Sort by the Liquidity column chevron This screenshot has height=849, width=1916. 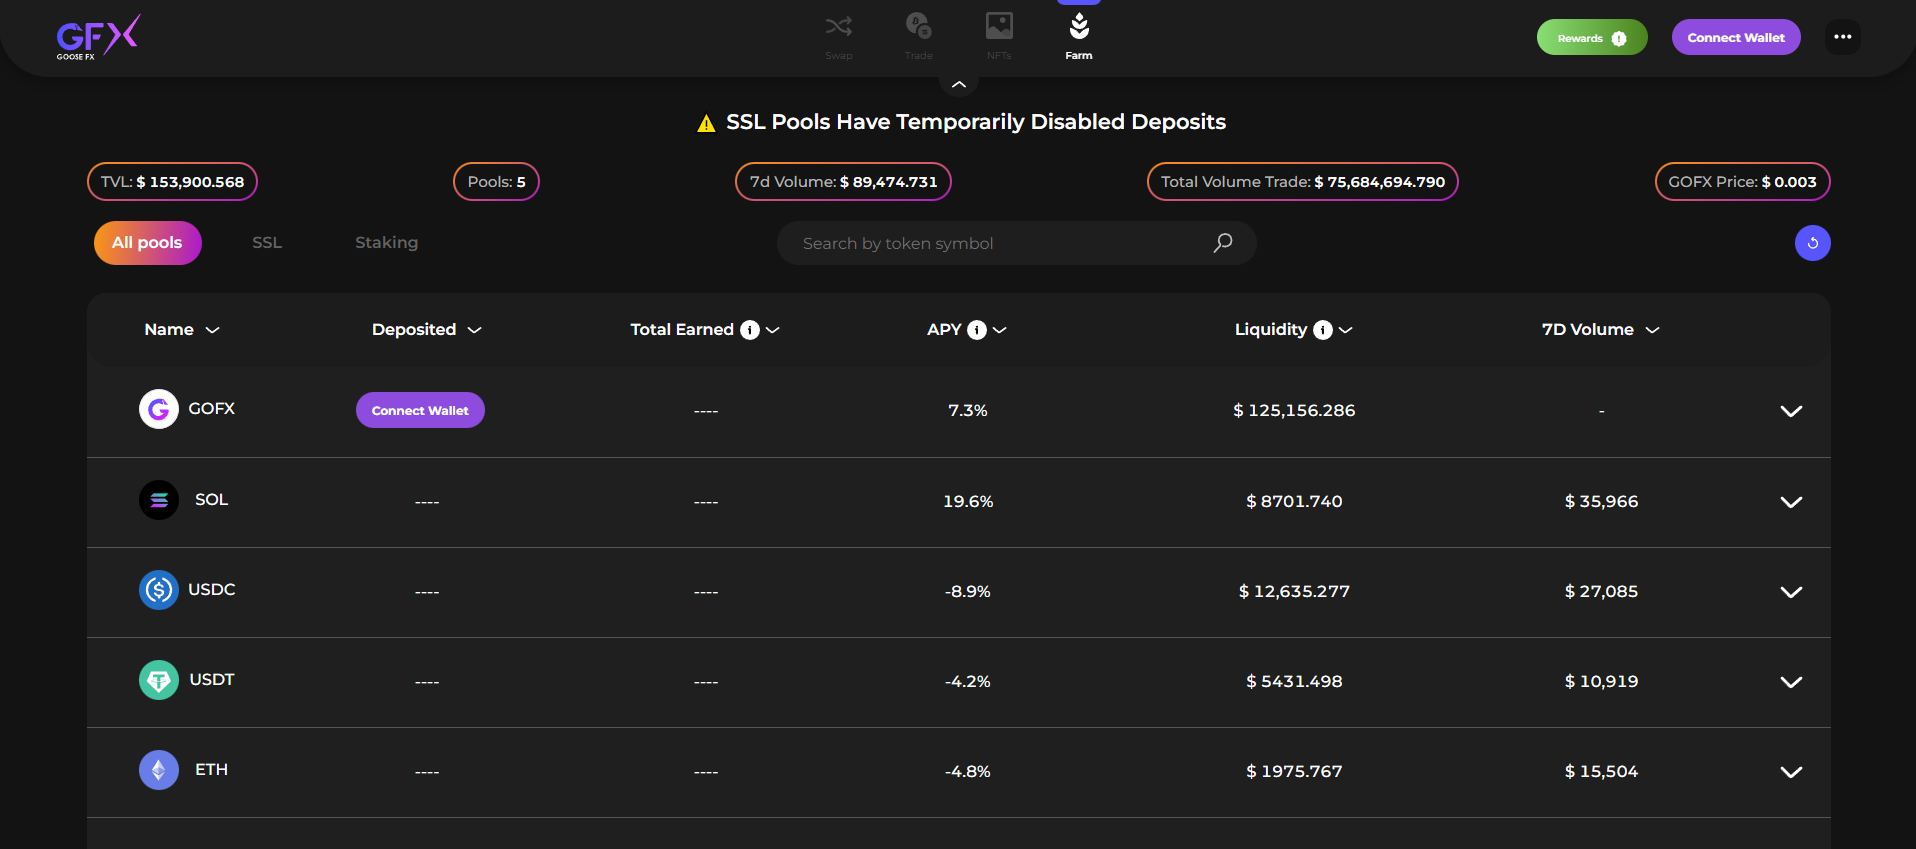(1346, 330)
